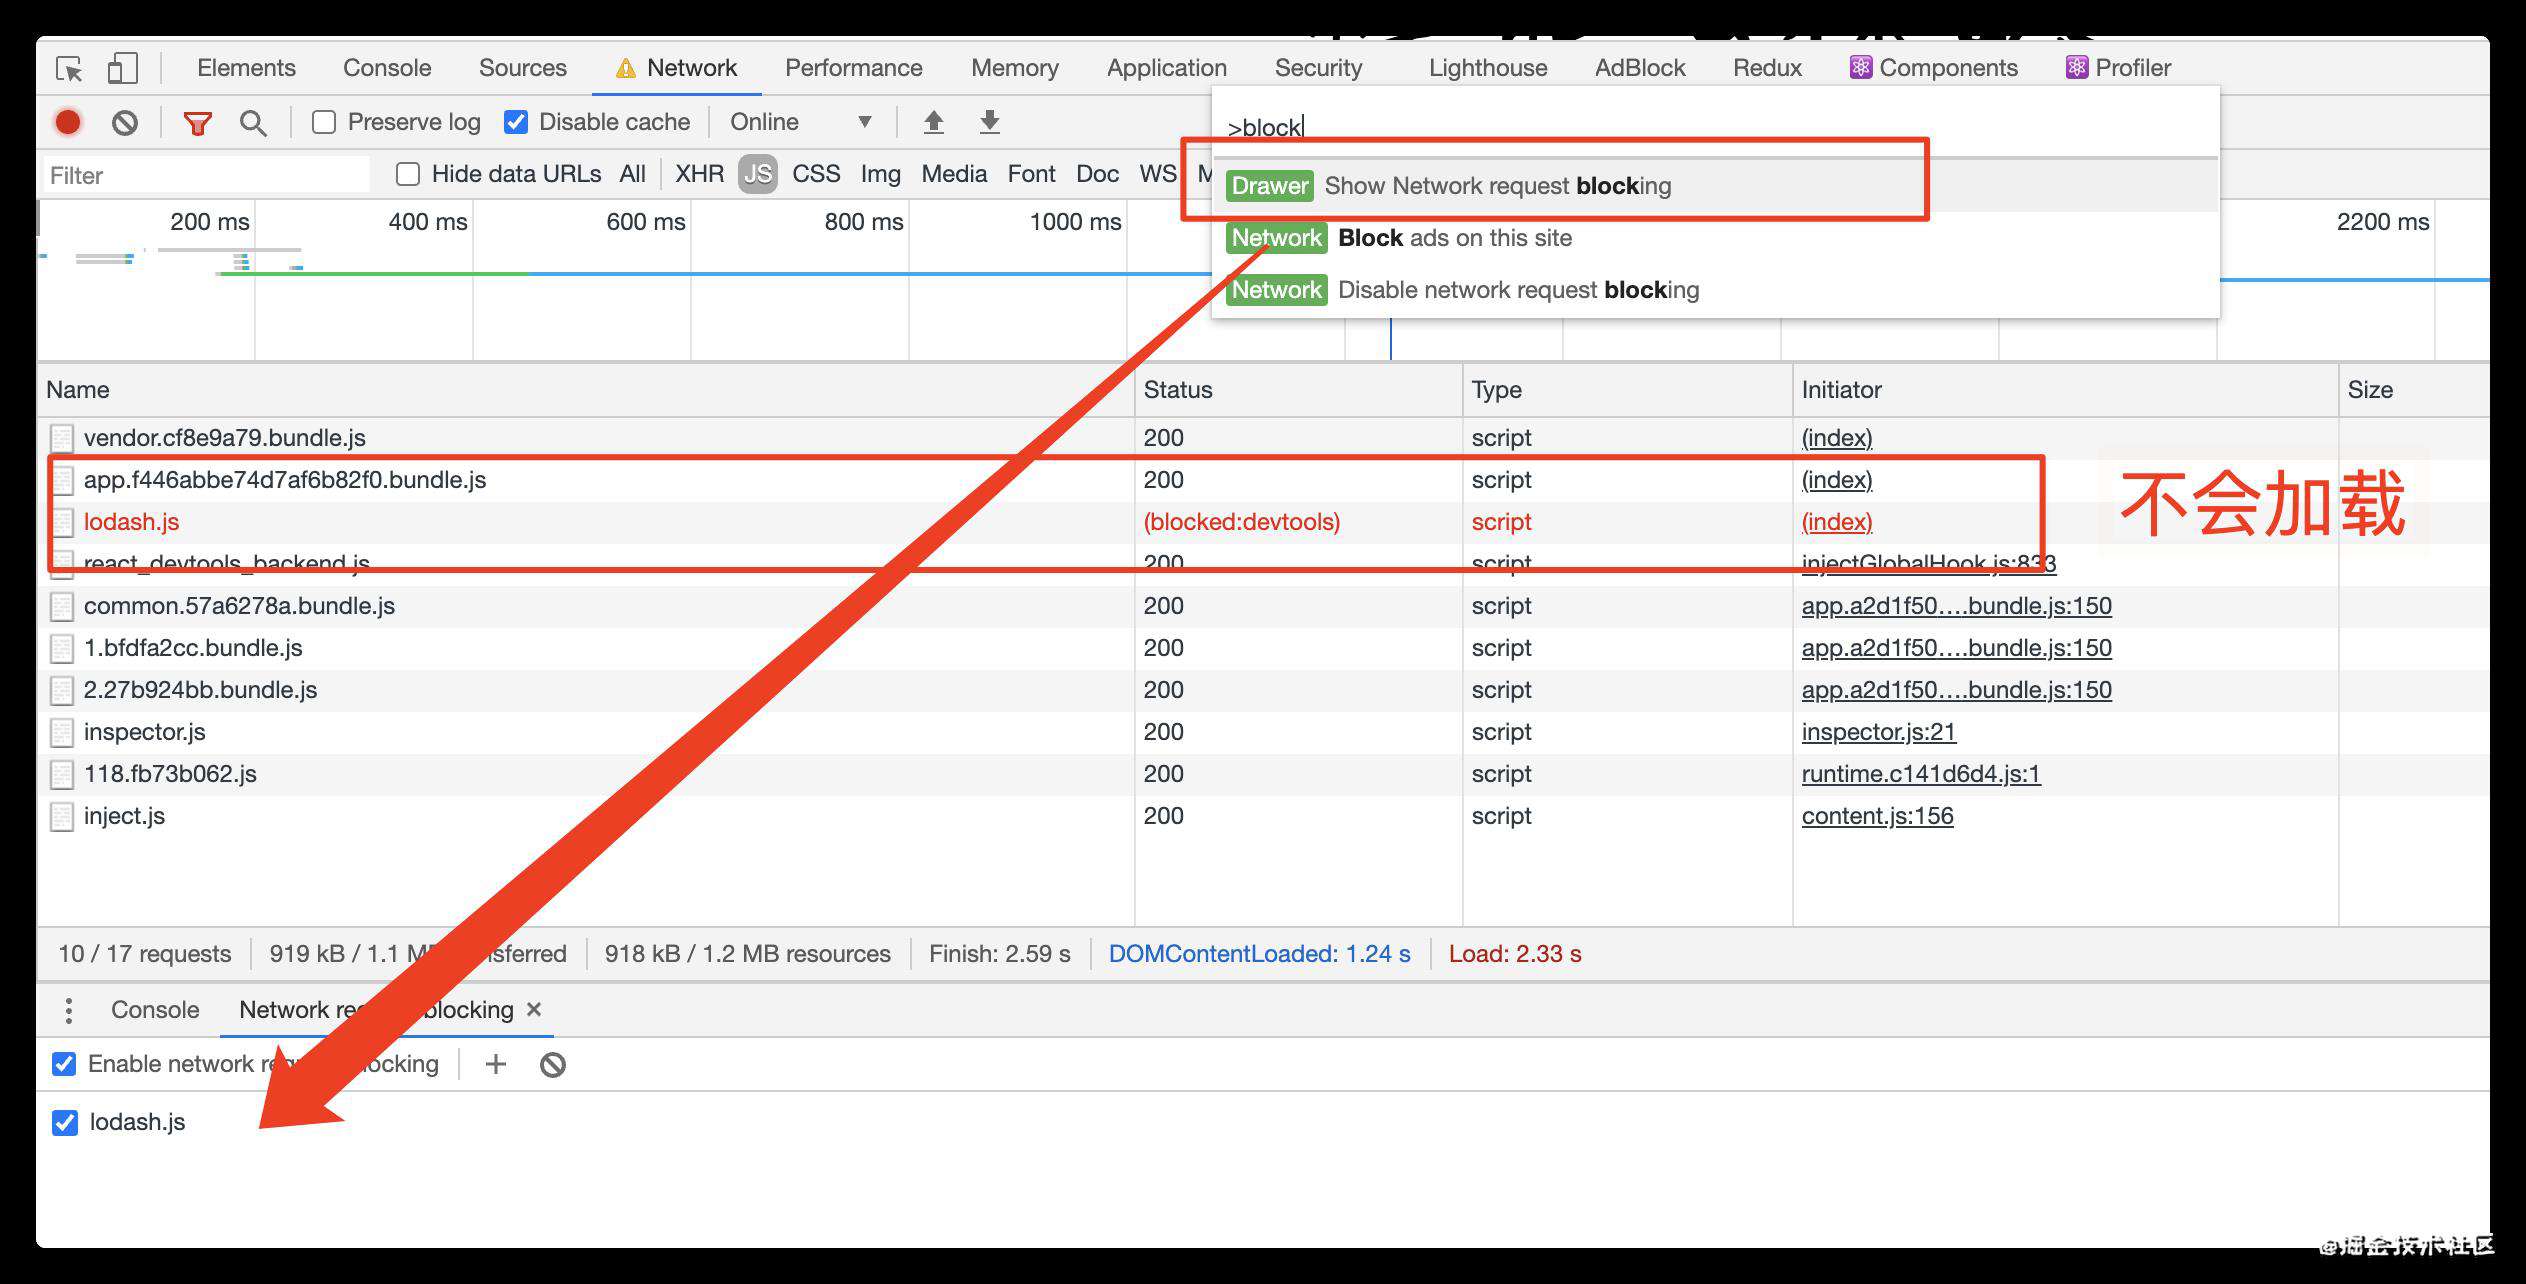The width and height of the screenshot is (2526, 1284).
Task: Click file icon beside inspector.js
Action: [62, 732]
